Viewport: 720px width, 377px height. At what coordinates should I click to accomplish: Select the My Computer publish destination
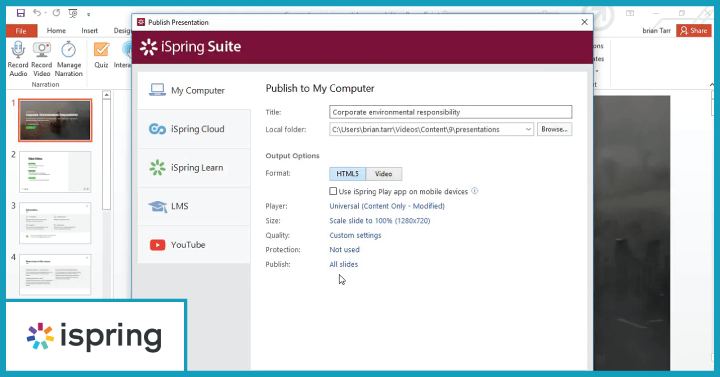[194, 90]
